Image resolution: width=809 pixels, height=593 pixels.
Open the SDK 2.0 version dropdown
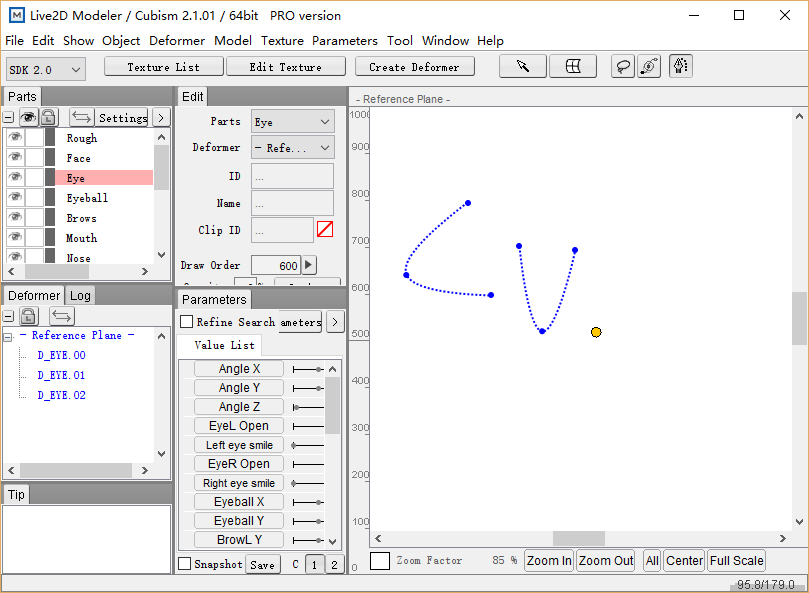click(45, 69)
